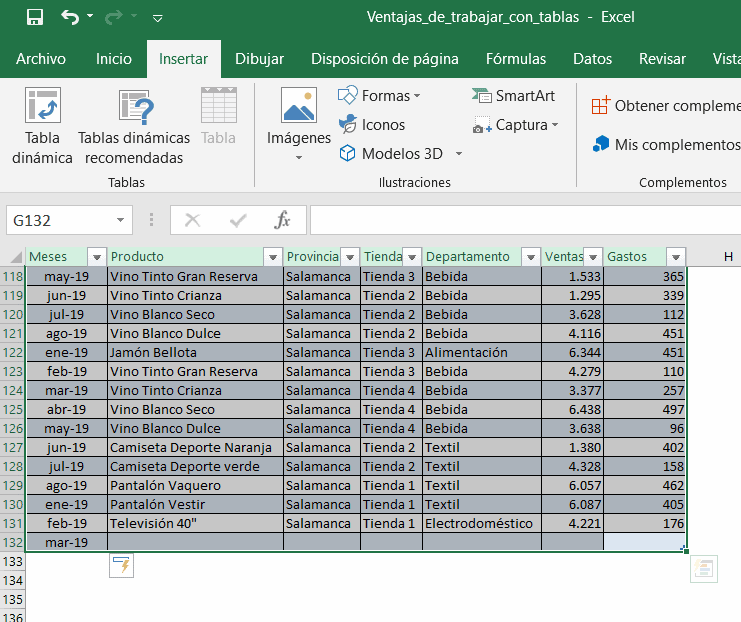
Task: Switch to Disposición de página tab
Action: point(385,59)
